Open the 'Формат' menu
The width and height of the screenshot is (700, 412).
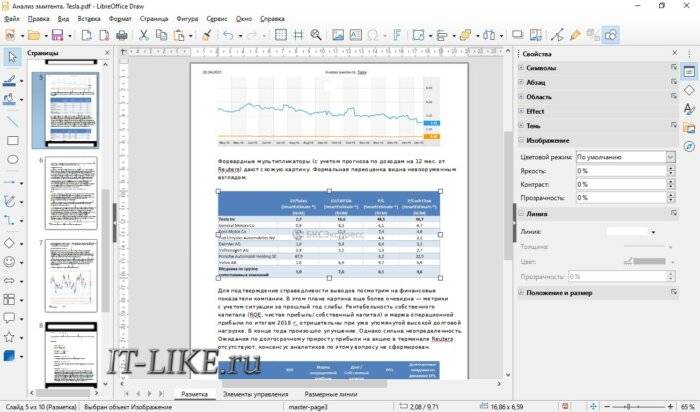[x=118, y=18]
